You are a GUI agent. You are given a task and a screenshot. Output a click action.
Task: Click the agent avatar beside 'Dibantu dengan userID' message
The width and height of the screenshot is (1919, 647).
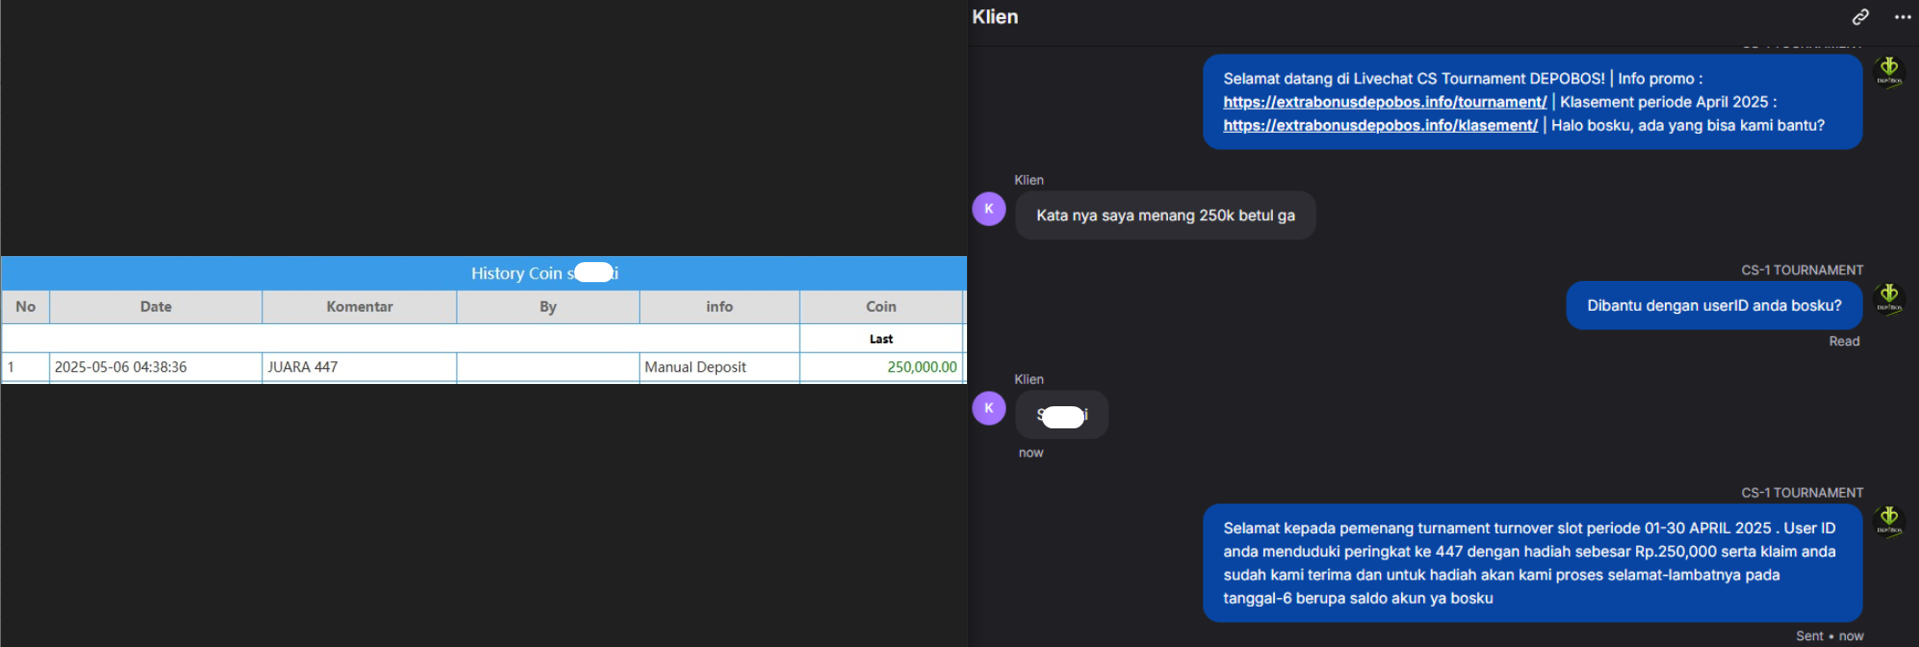(x=1889, y=298)
